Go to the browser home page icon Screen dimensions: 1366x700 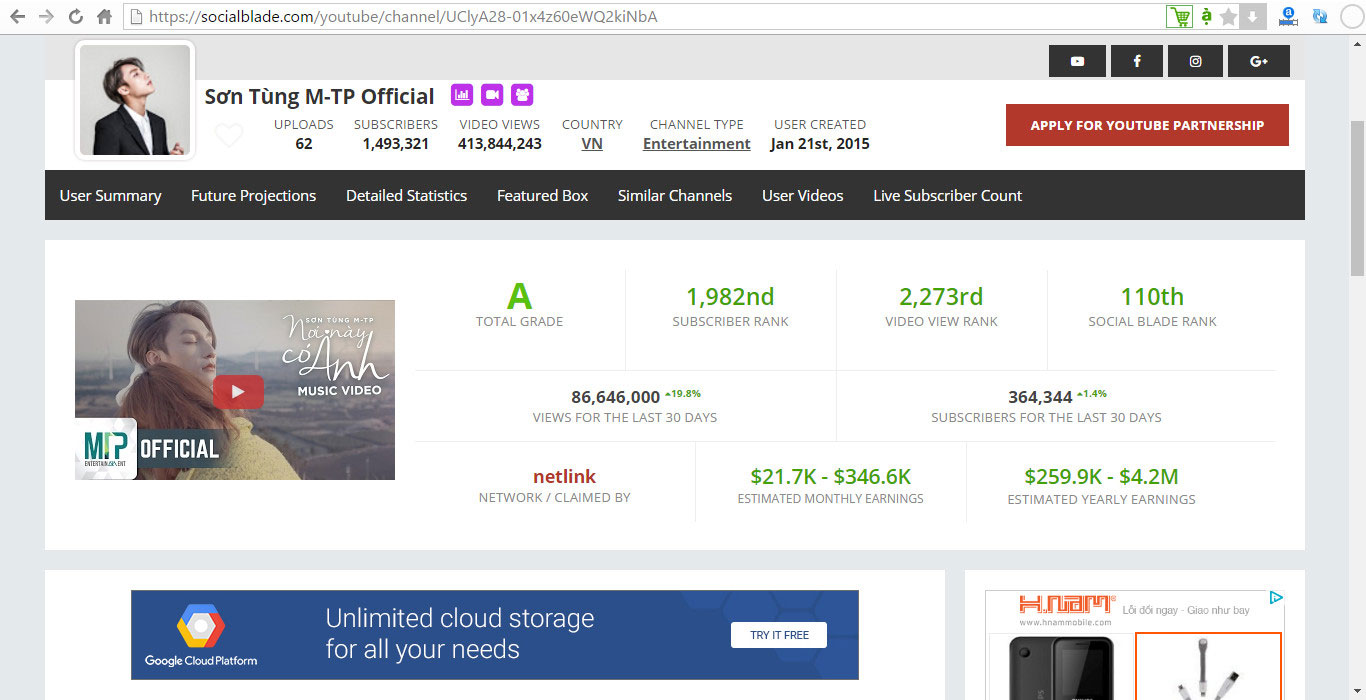tap(104, 17)
